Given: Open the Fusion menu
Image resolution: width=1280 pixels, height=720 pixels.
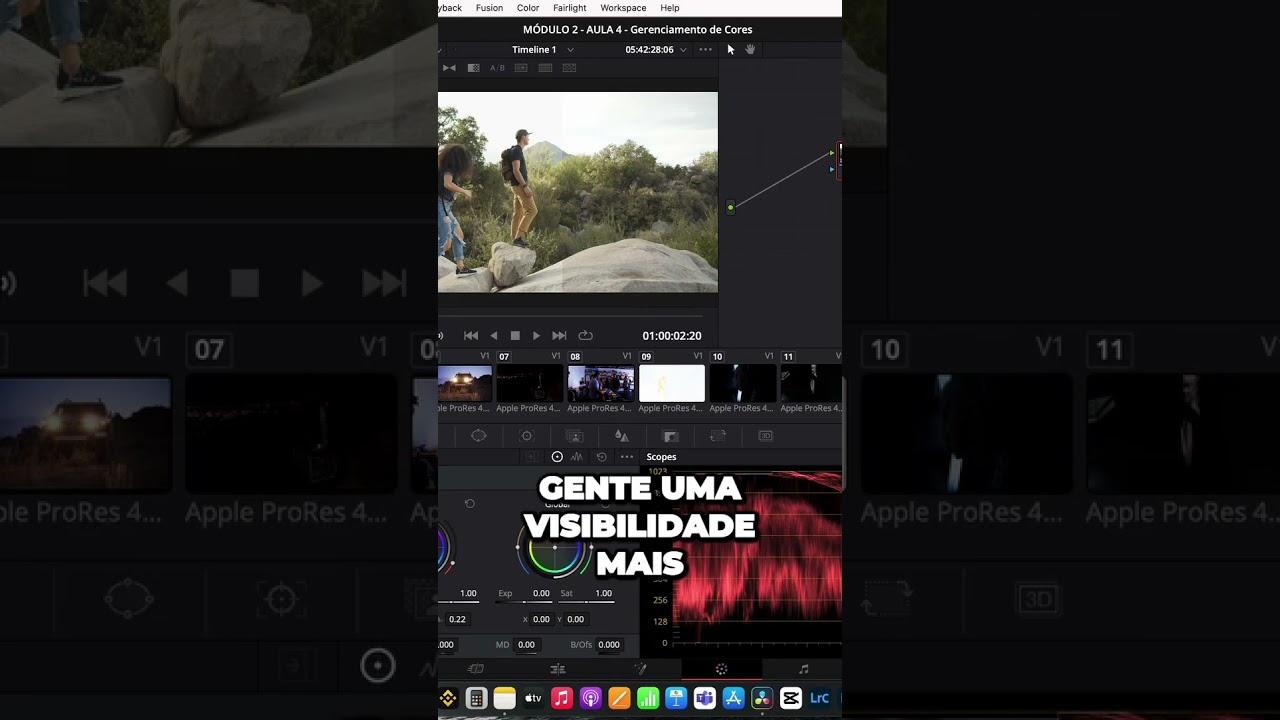Looking at the screenshot, I should point(489,8).
